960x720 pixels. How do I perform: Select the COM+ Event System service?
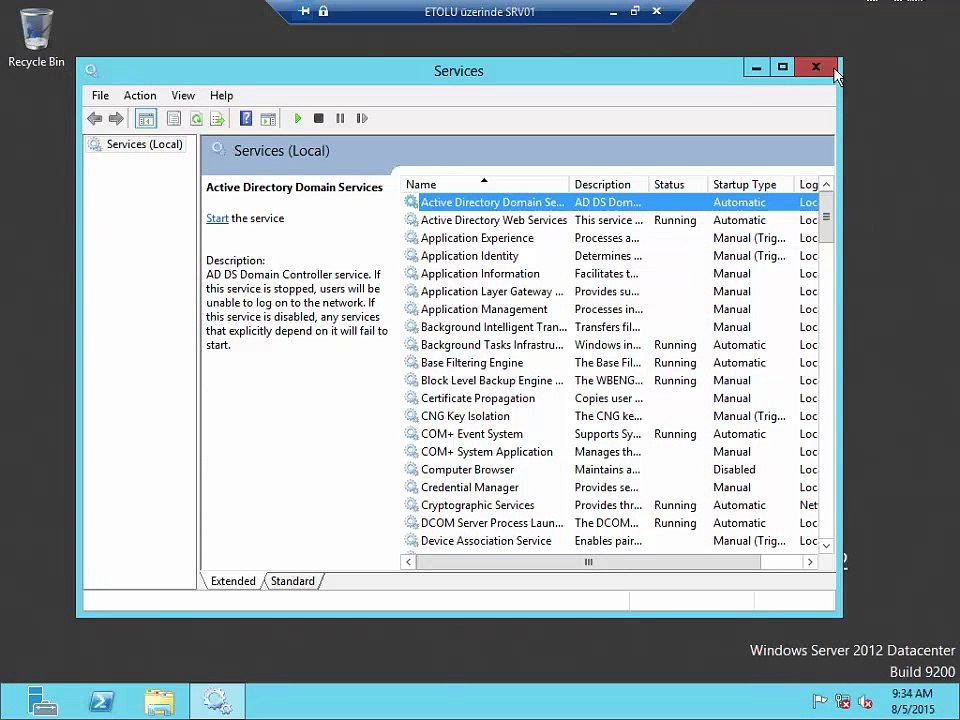[610, 433]
